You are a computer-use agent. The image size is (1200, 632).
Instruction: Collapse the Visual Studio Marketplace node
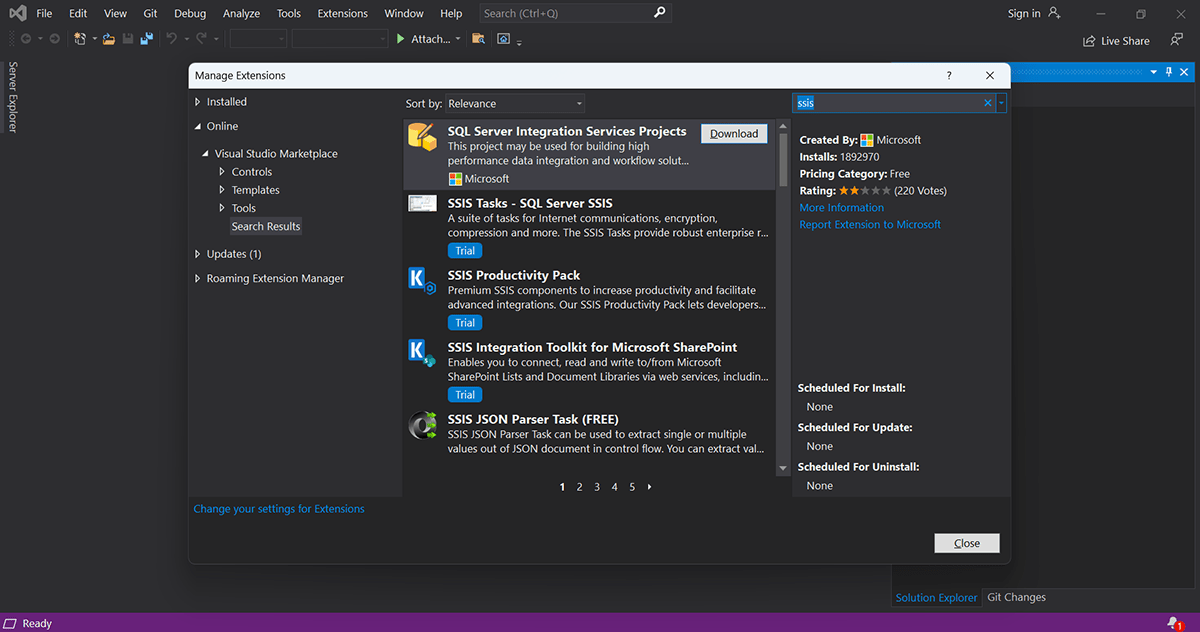[x=206, y=154]
